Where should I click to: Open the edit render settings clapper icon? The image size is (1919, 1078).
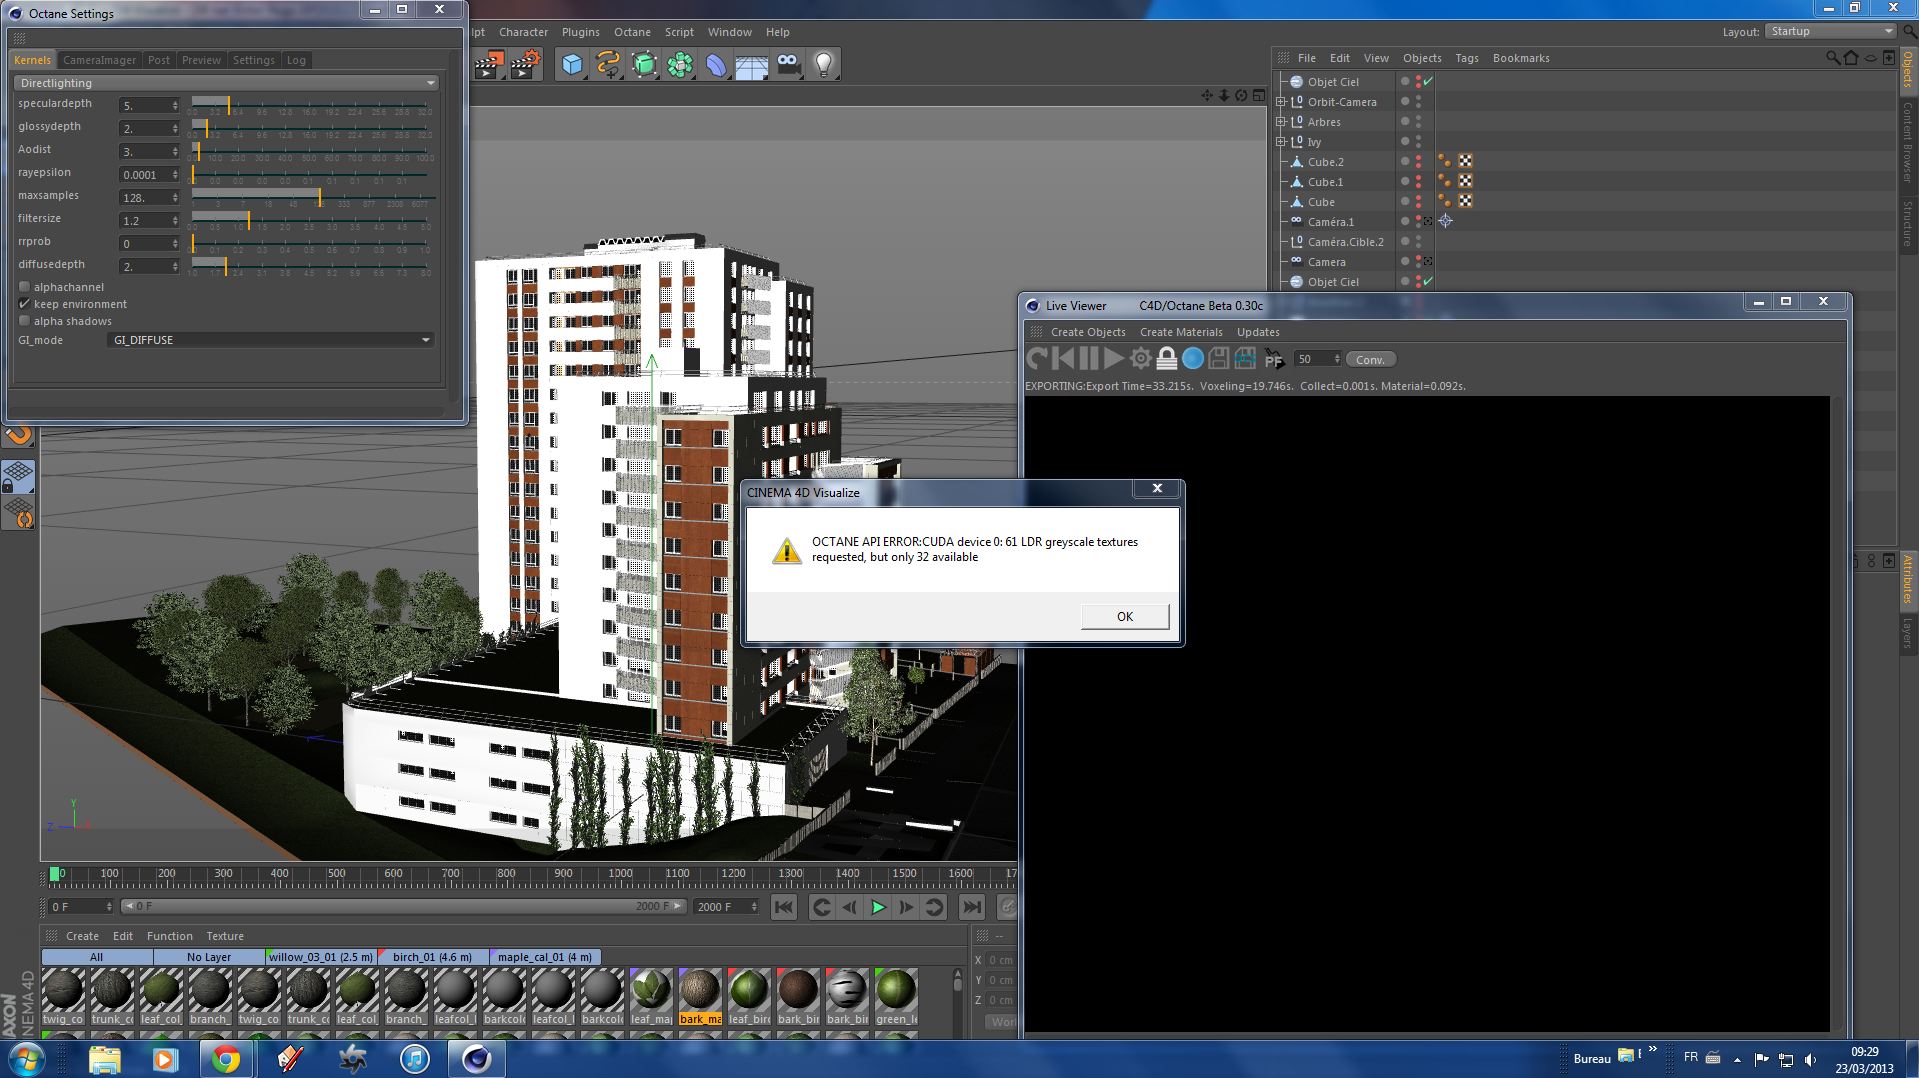(525, 65)
